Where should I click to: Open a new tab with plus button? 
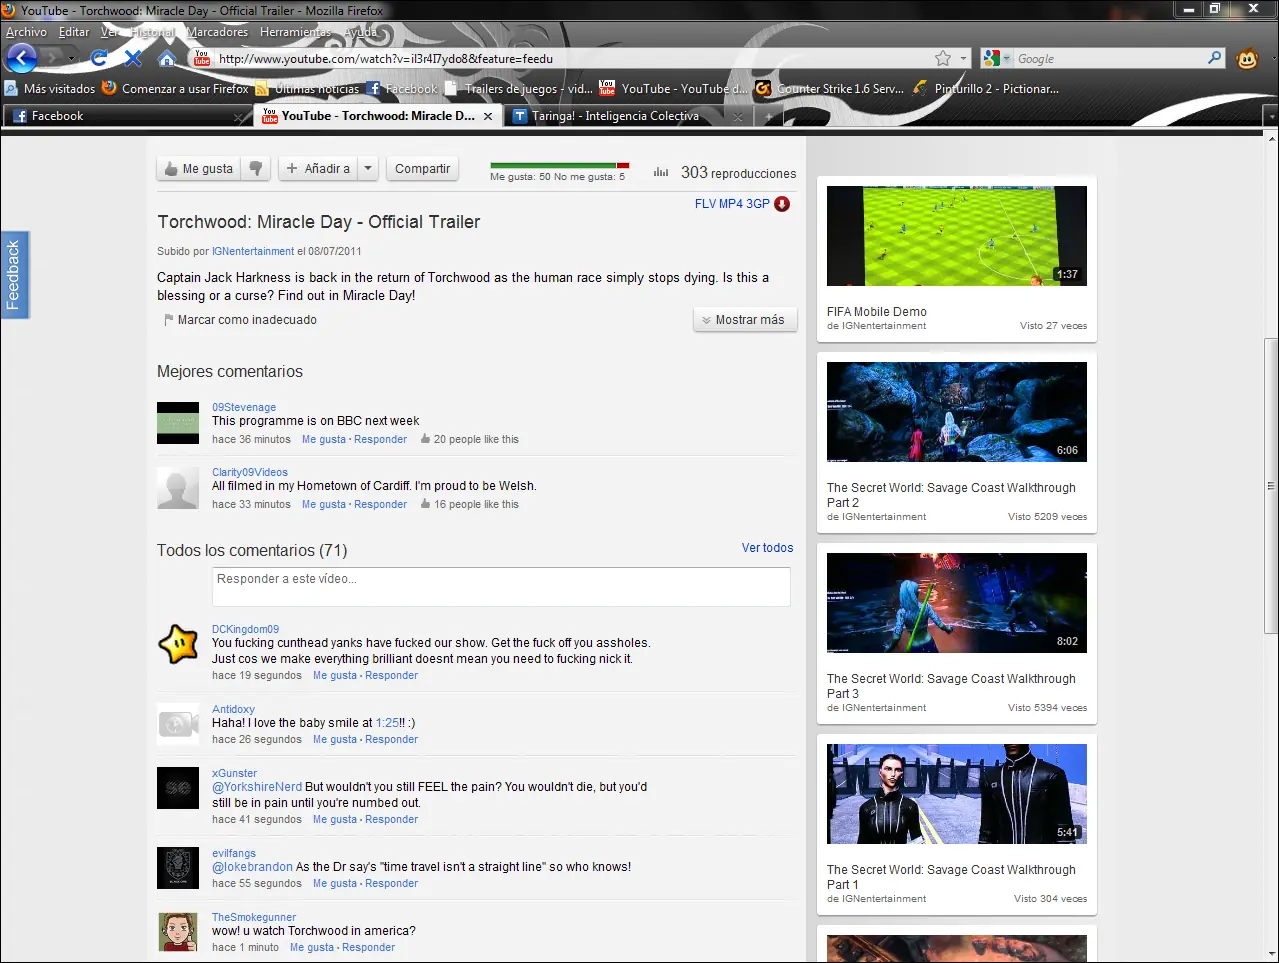coord(768,117)
